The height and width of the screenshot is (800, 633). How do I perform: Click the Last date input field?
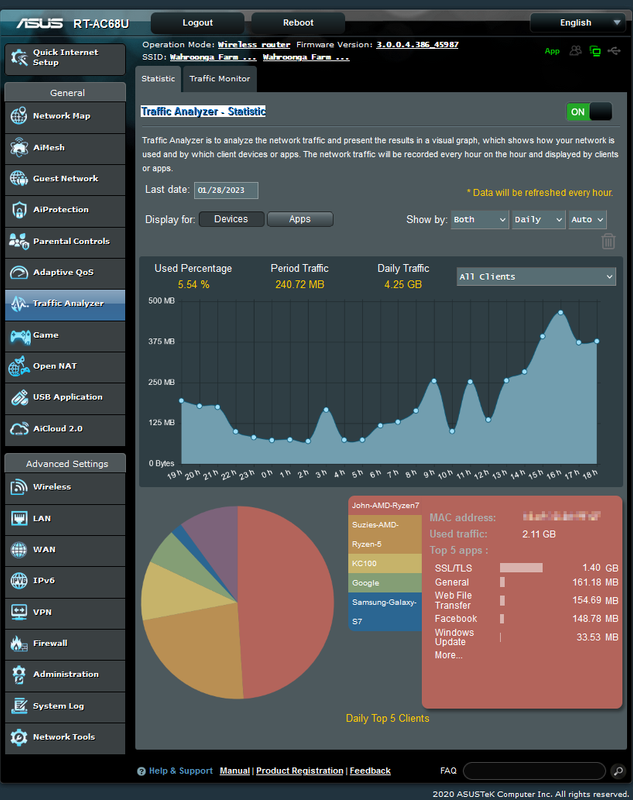tap(226, 190)
